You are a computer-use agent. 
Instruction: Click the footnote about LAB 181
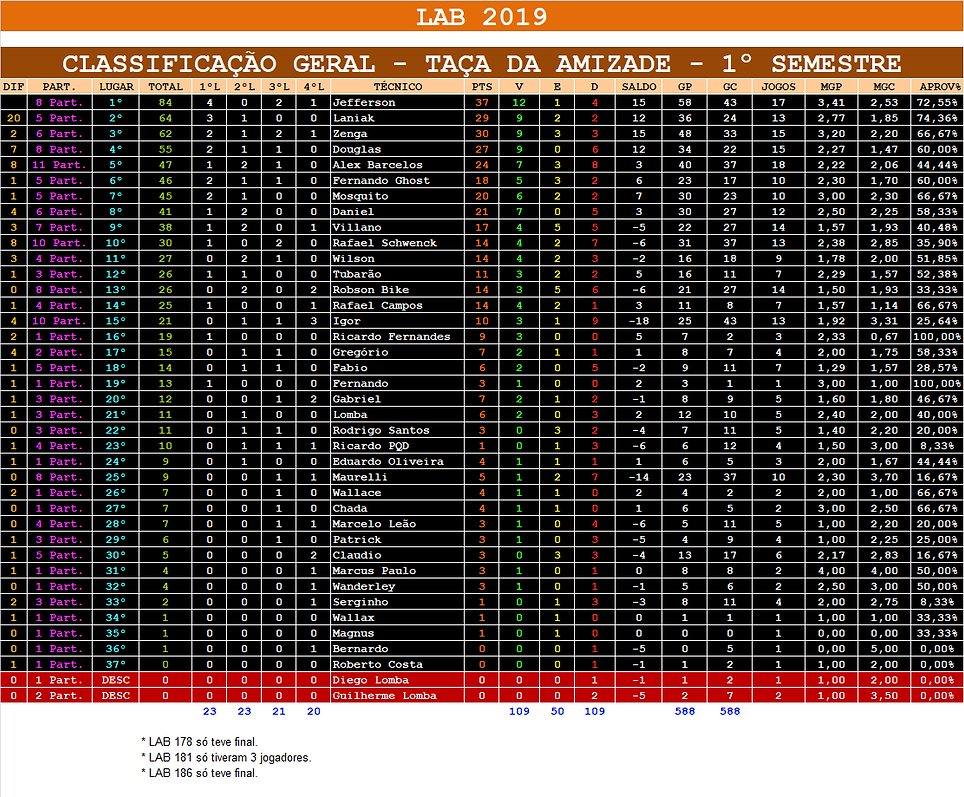226,758
